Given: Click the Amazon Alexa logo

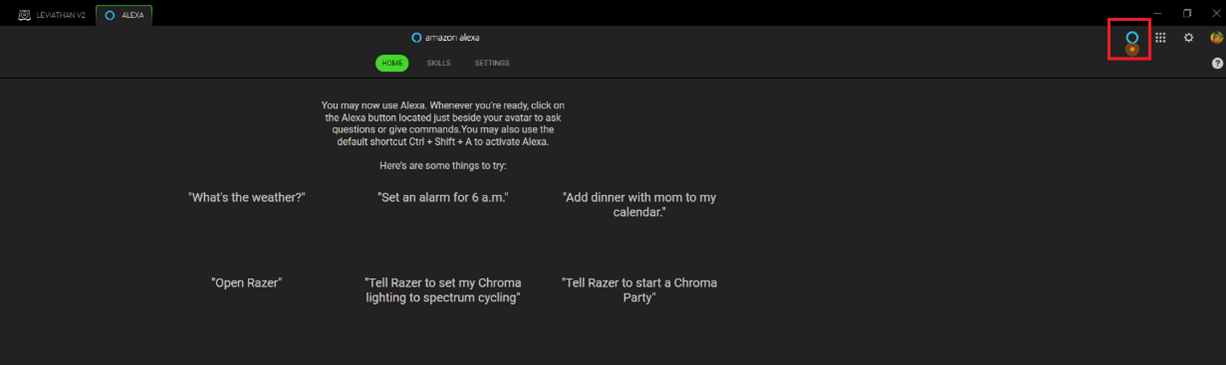Looking at the screenshot, I should click(446, 38).
